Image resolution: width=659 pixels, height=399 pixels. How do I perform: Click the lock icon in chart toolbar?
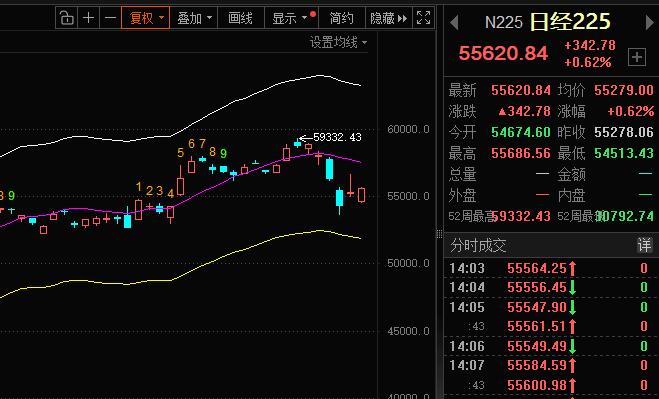[66, 18]
